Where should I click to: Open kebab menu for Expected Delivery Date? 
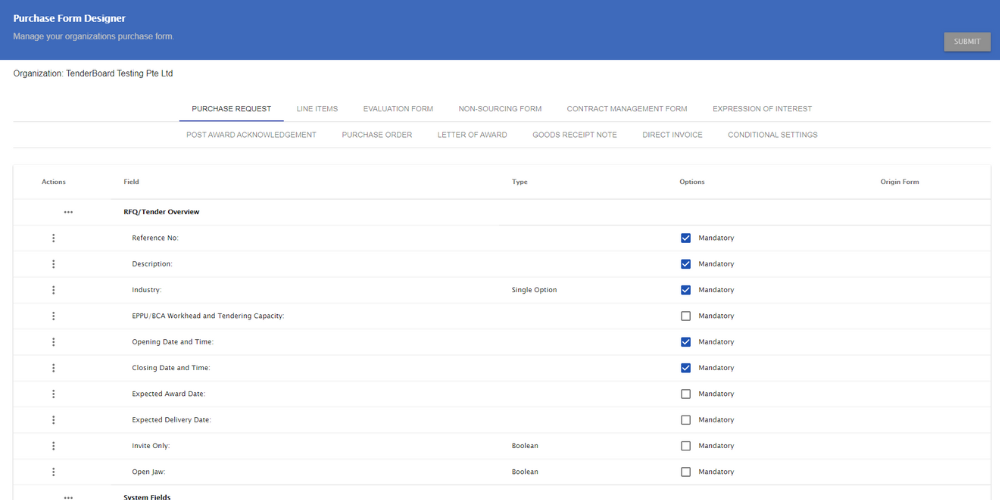coord(54,420)
